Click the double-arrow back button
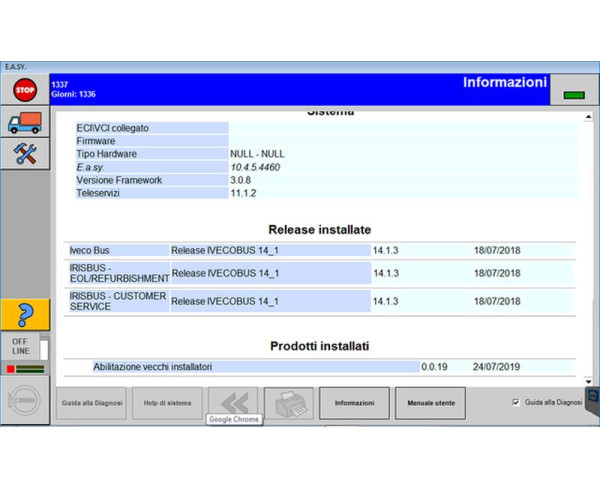 [x=232, y=402]
